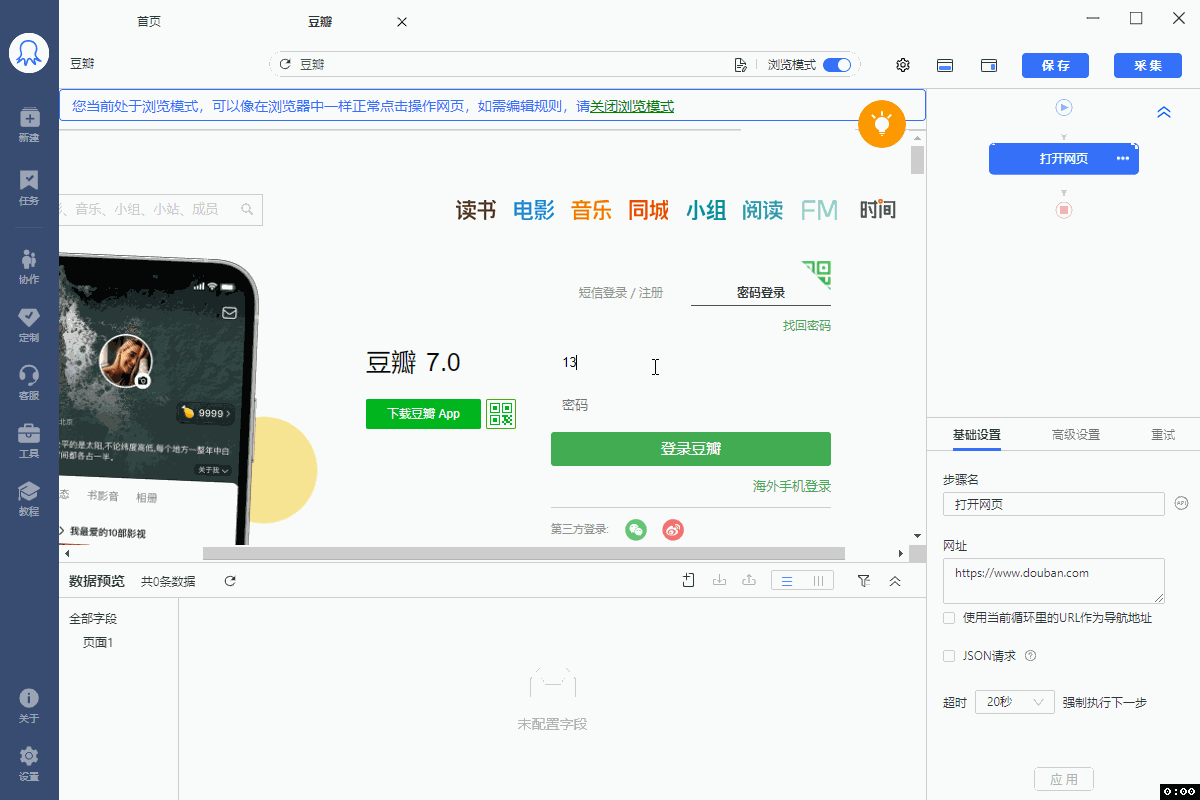Click the workflow red stop node

tap(1064, 210)
